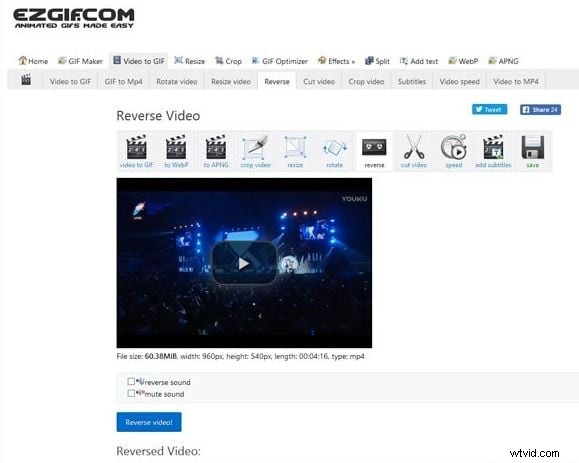Switch to the Video speed tab
The width and height of the screenshot is (579, 463).
tap(459, 82)
